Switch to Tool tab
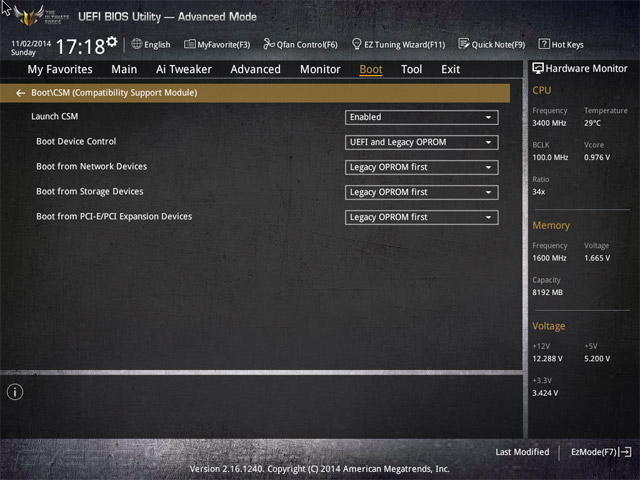The width and height of the screenshot is (640, 480). tap(411, 69)
